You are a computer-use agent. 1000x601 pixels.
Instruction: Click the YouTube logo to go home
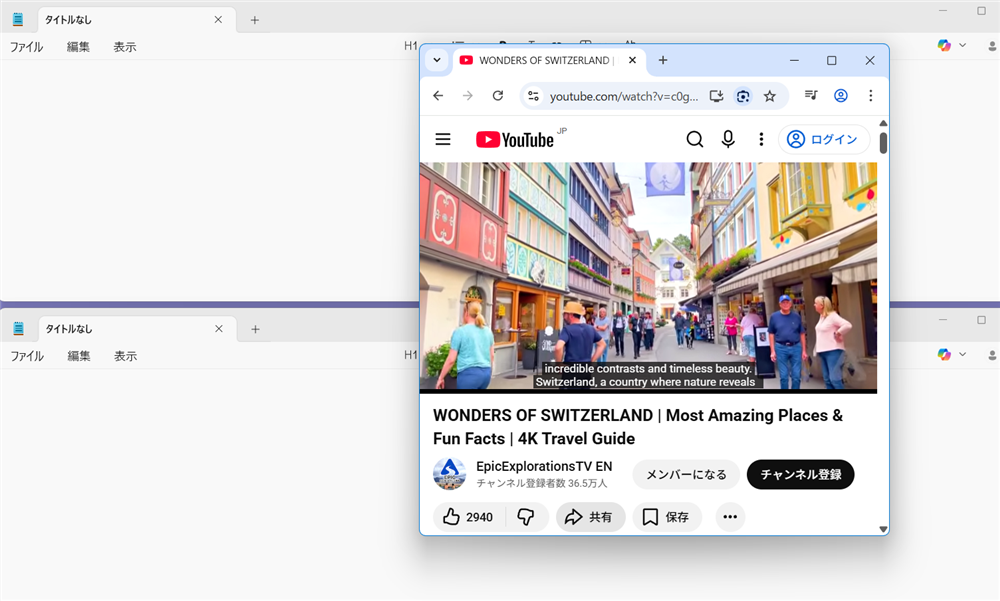tap(516, 139)
